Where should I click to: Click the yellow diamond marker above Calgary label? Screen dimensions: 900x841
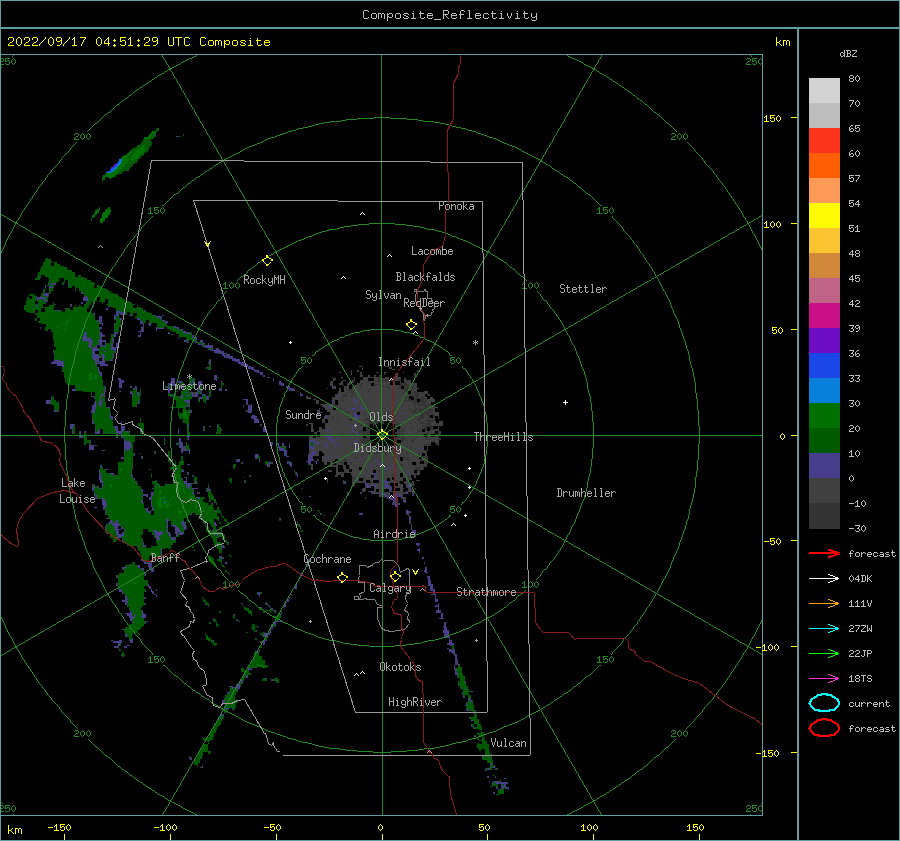[395, 576]
